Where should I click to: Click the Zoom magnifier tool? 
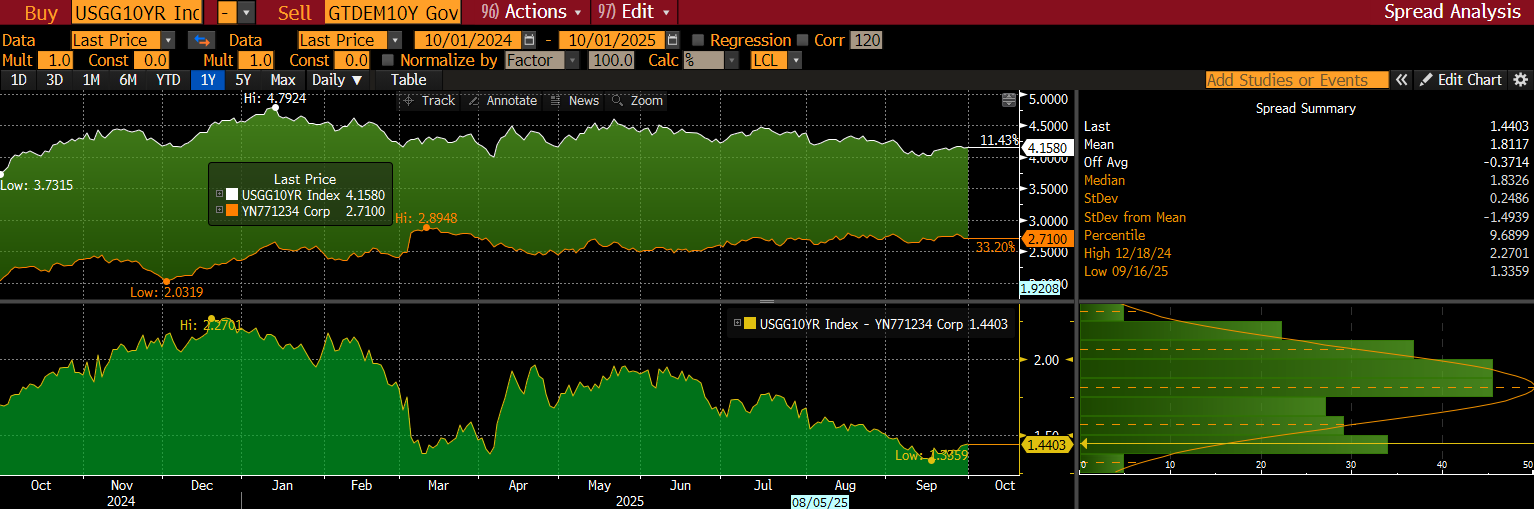[637, 100]
